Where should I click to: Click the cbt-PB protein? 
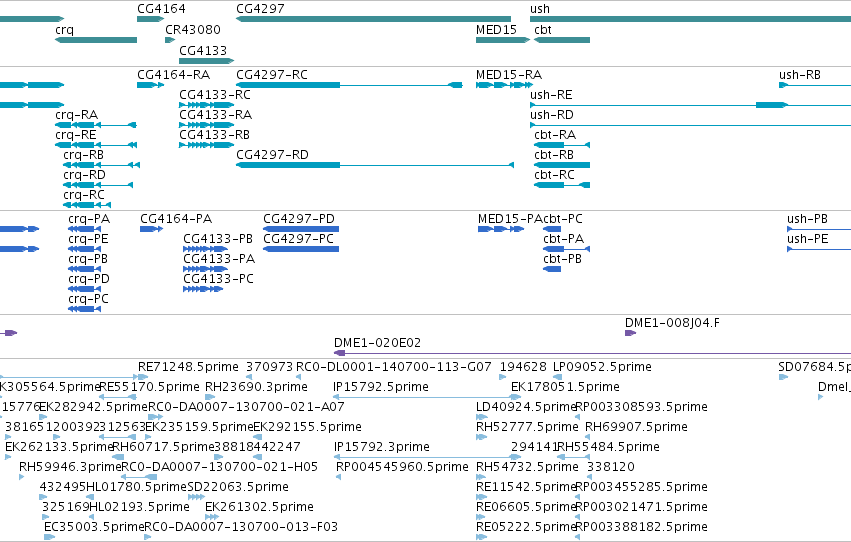pos(552,269)
